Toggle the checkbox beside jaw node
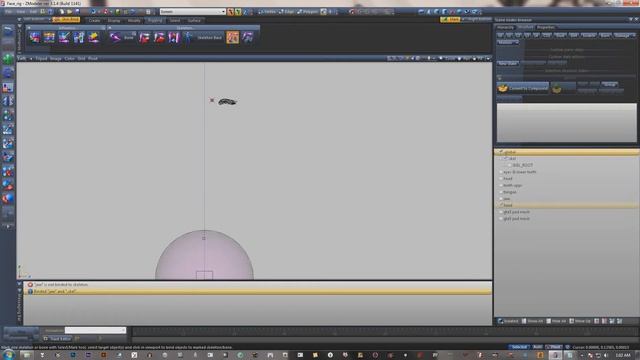Screen dimensions: 640x360 pyautogui.click(x=501, y=199)
